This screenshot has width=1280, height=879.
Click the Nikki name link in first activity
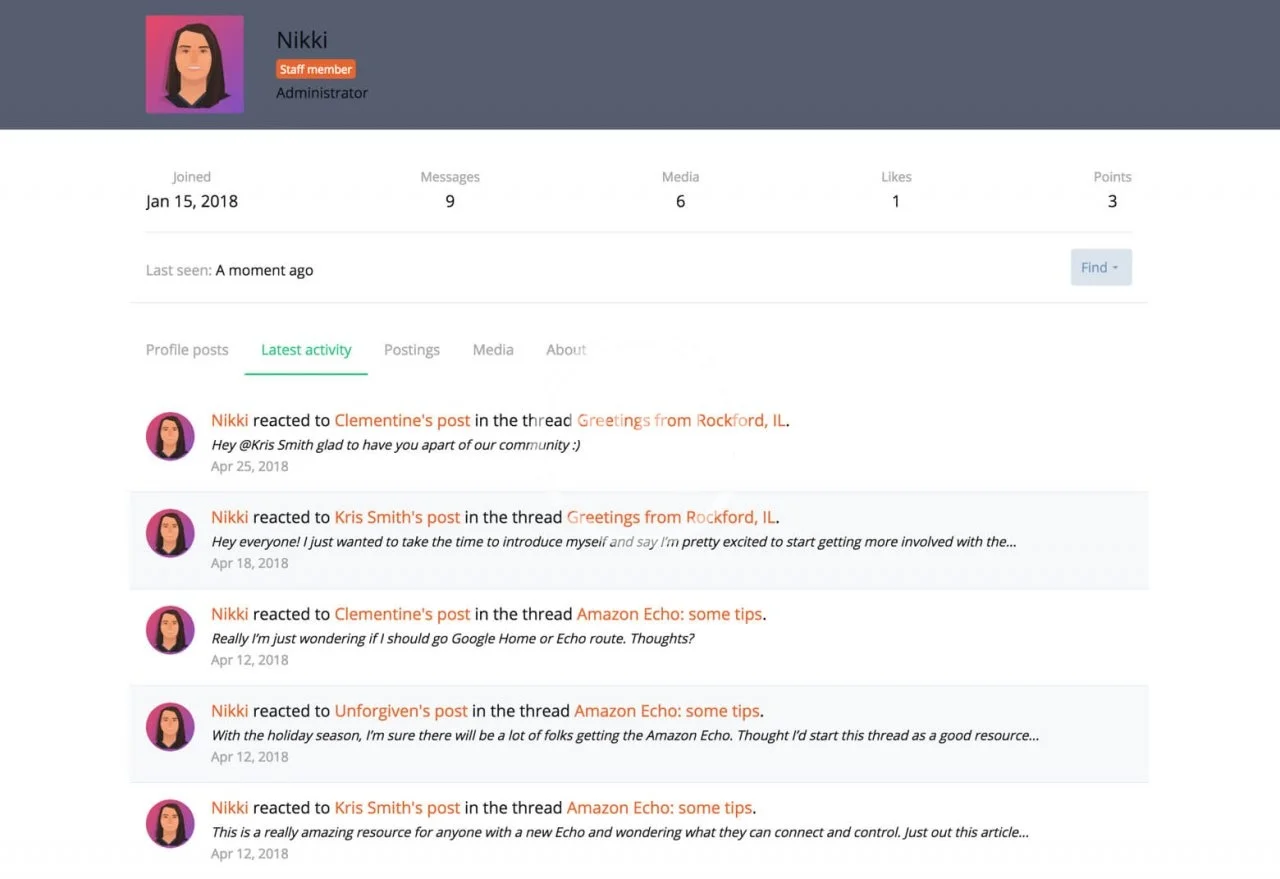click(x=229, y=421)
